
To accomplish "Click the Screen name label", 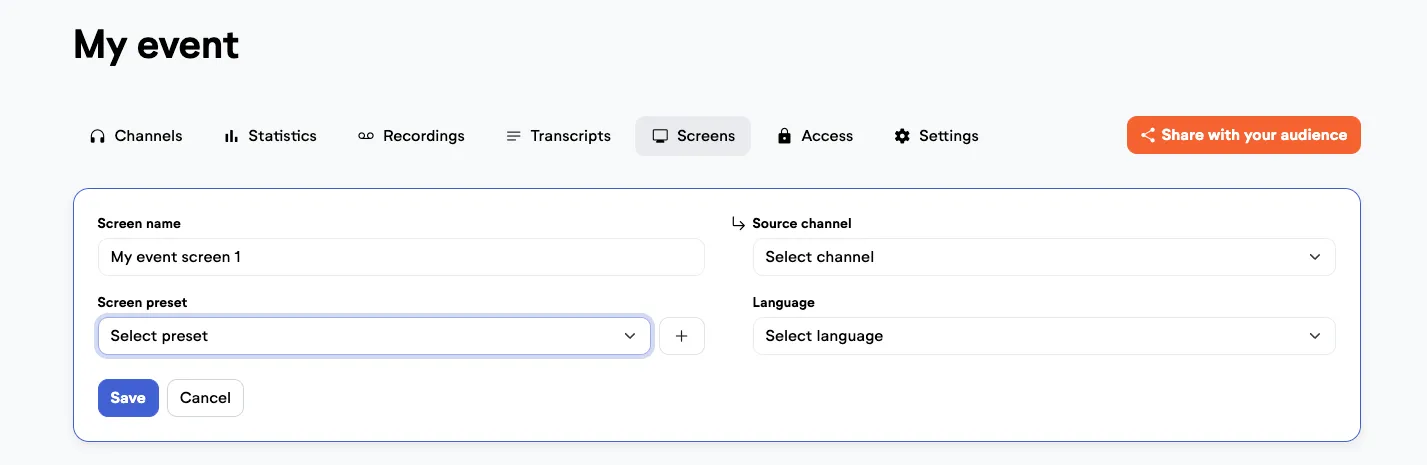I will tap(139, 223).
